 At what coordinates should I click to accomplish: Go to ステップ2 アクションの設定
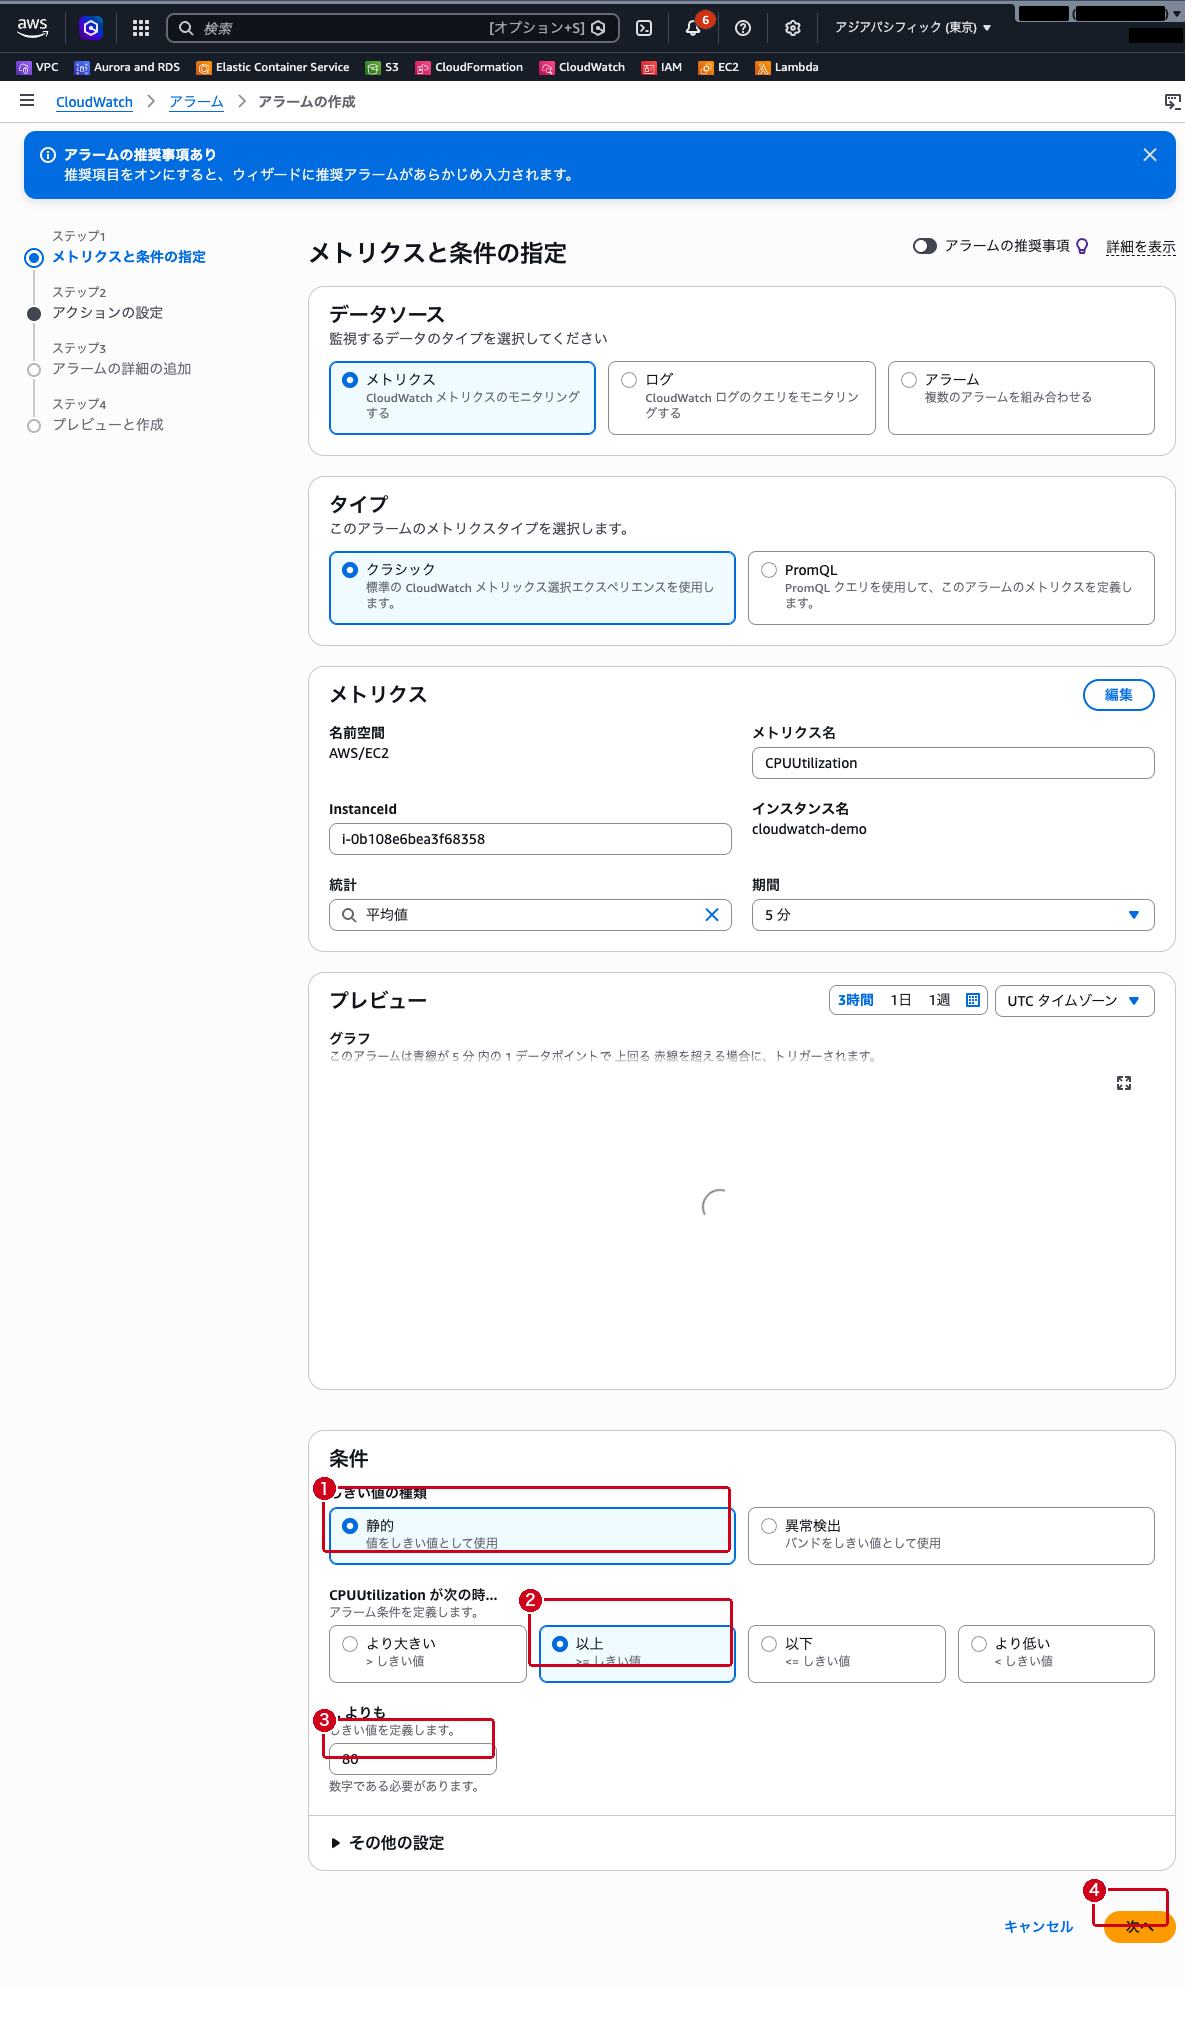pyautogui.click(x=107, y=313)
